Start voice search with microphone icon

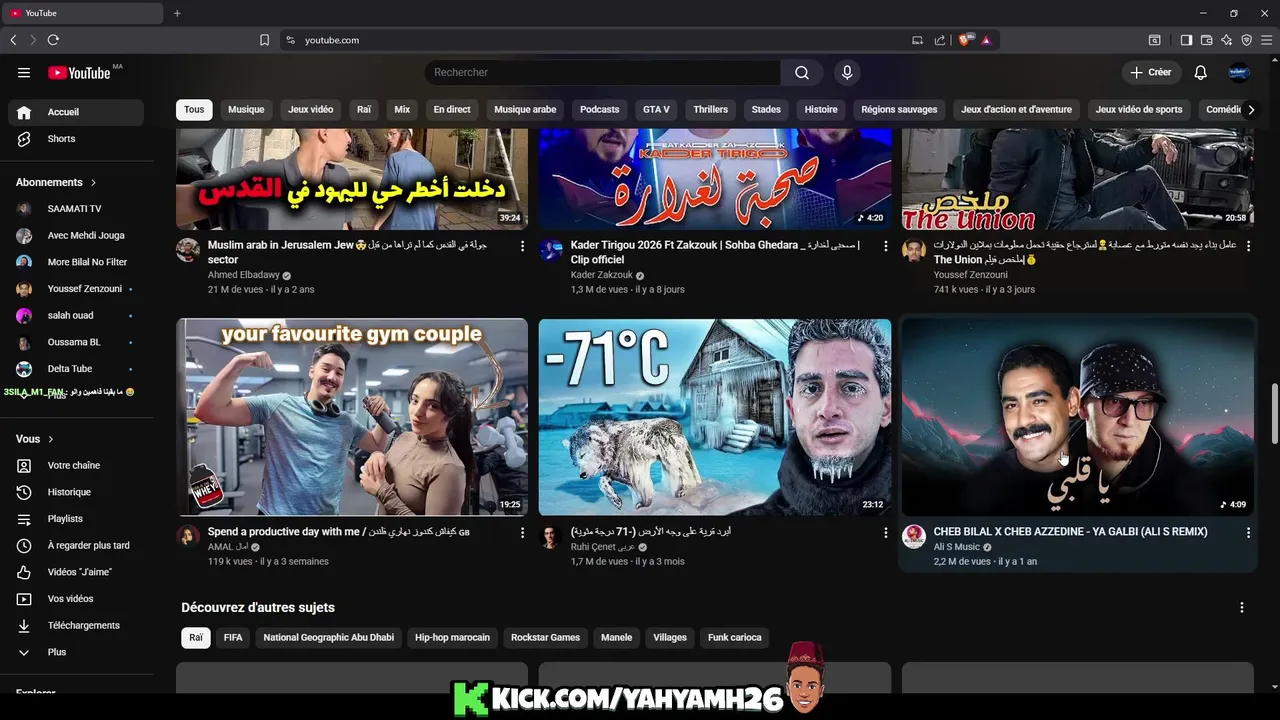pyautogui.click(x=847, y=72)
